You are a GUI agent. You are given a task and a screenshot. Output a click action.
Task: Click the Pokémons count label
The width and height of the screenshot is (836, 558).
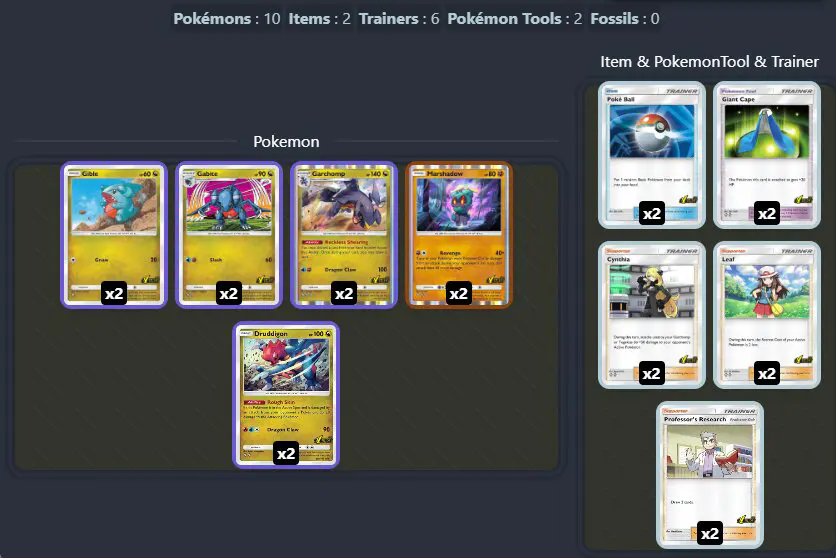(227, 19)
